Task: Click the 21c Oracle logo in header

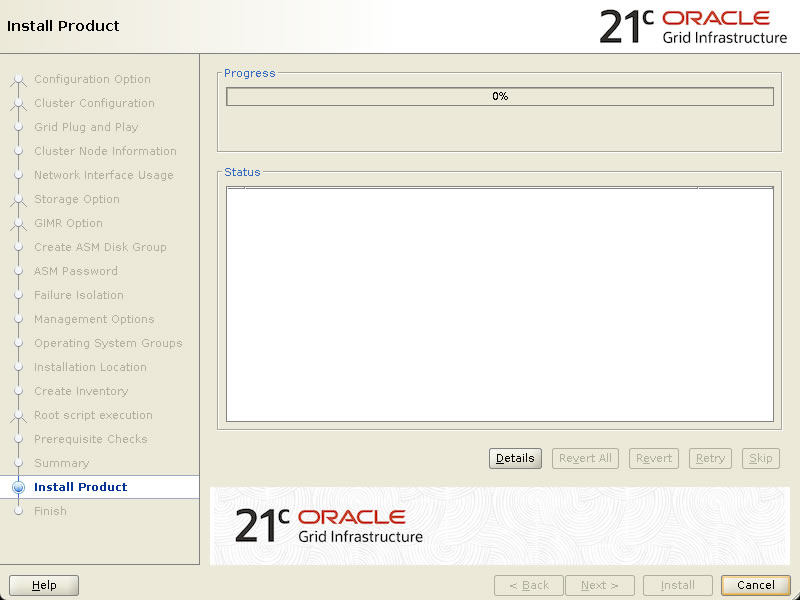Action: [x=693, y=27]
